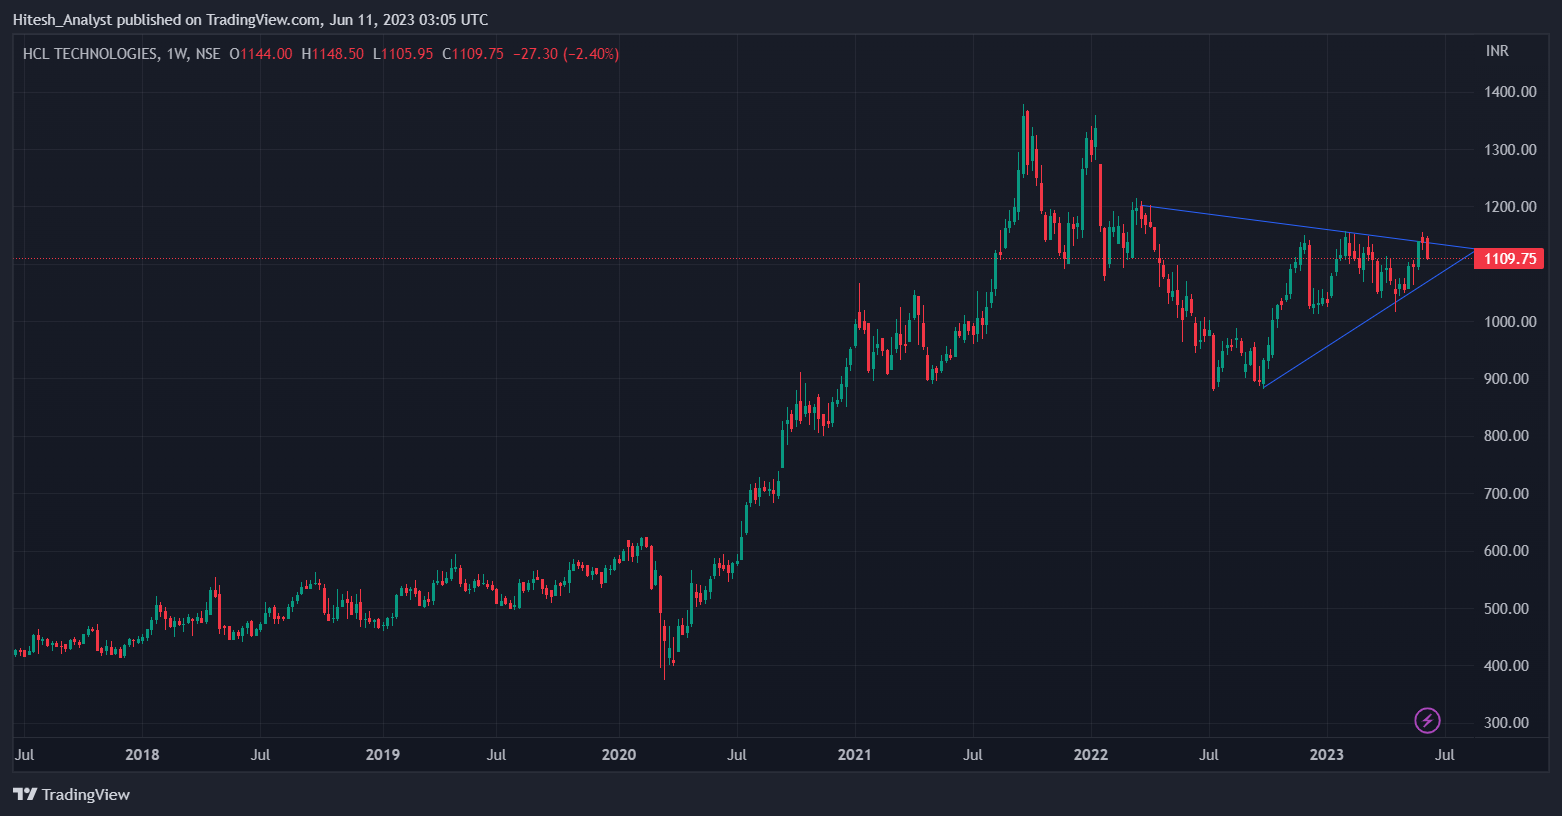Click the INR currency label
1562x816 pixels.
(x=1497, y=51)
